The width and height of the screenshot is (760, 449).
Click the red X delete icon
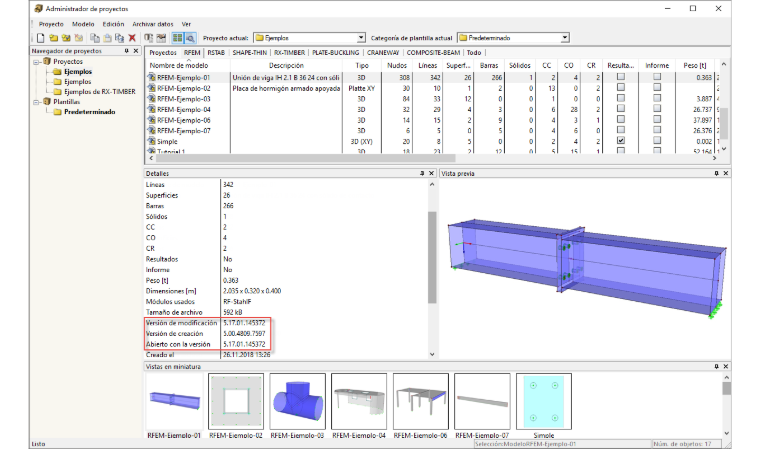(x=132, y=38)
